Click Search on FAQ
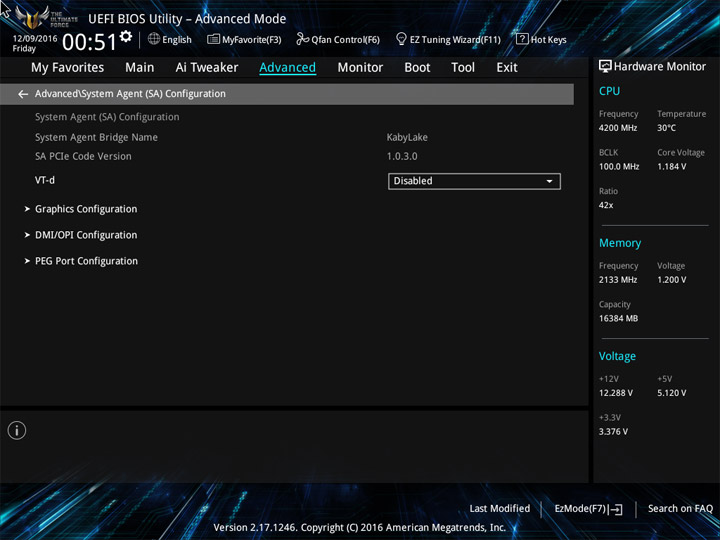This screenshot has height=540, width=720. click(680, 509)
